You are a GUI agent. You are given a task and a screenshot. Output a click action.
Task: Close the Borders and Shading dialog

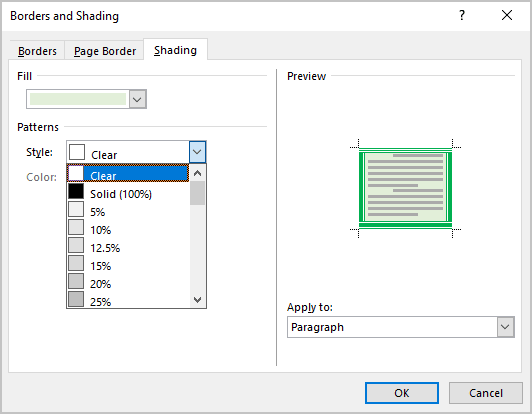point(507,15)
